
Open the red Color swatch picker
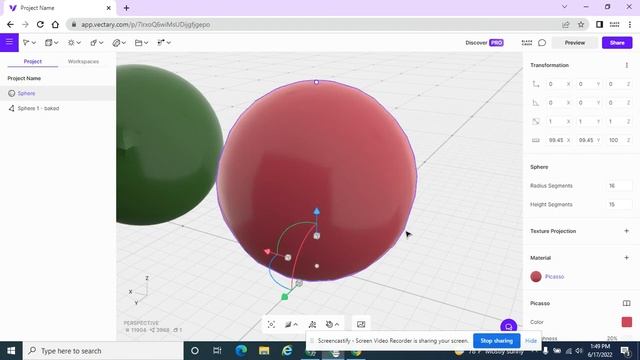coord(627,322)
